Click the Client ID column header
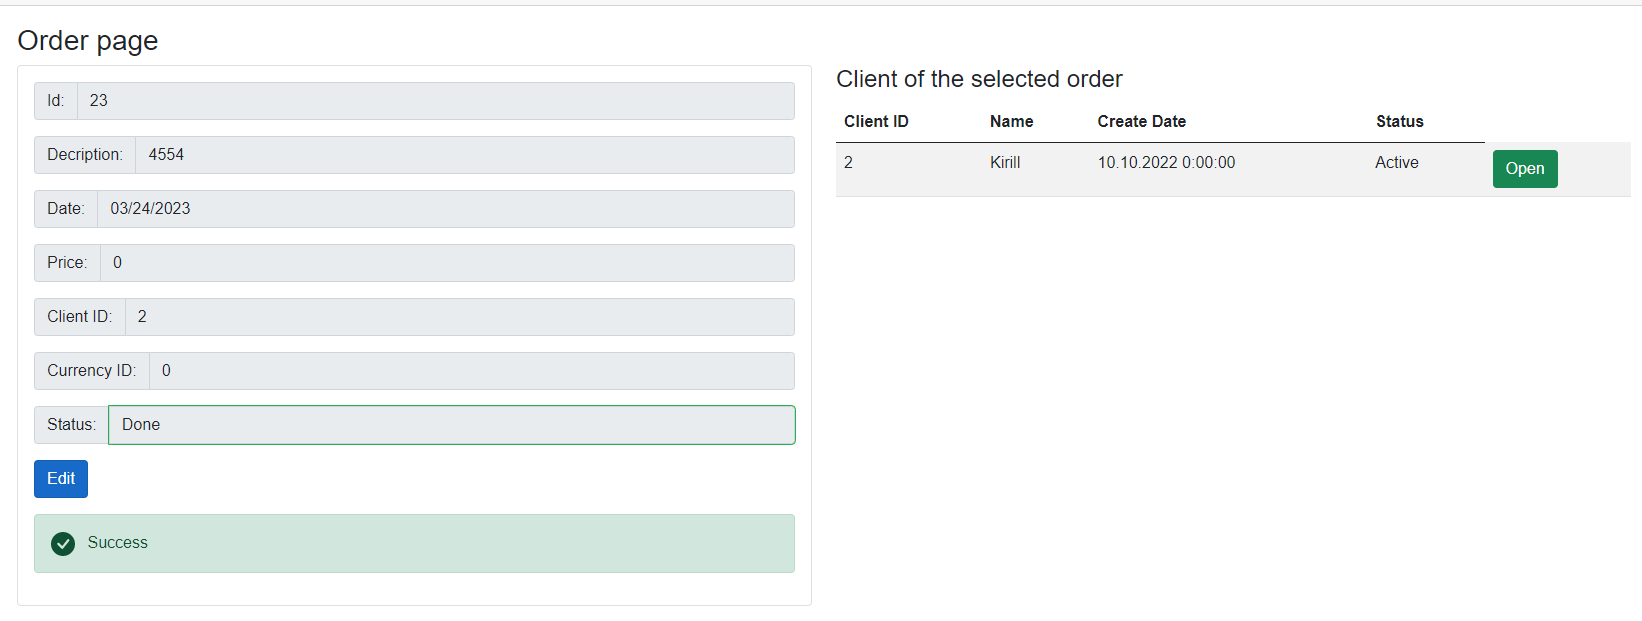The image size is (1642, 621). click(x=876, y=121)
